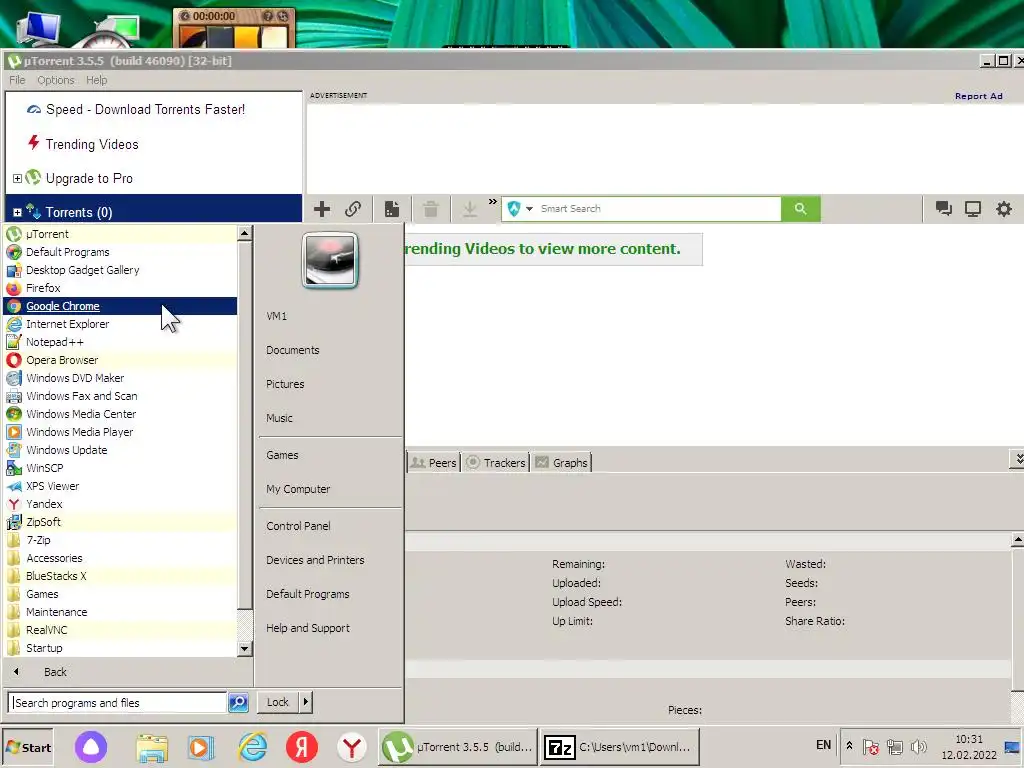The width and height of the screenshot is (1024, 768).
Task: Click the Start Torrent download arrow icon
Action: (x=470, y=209)
